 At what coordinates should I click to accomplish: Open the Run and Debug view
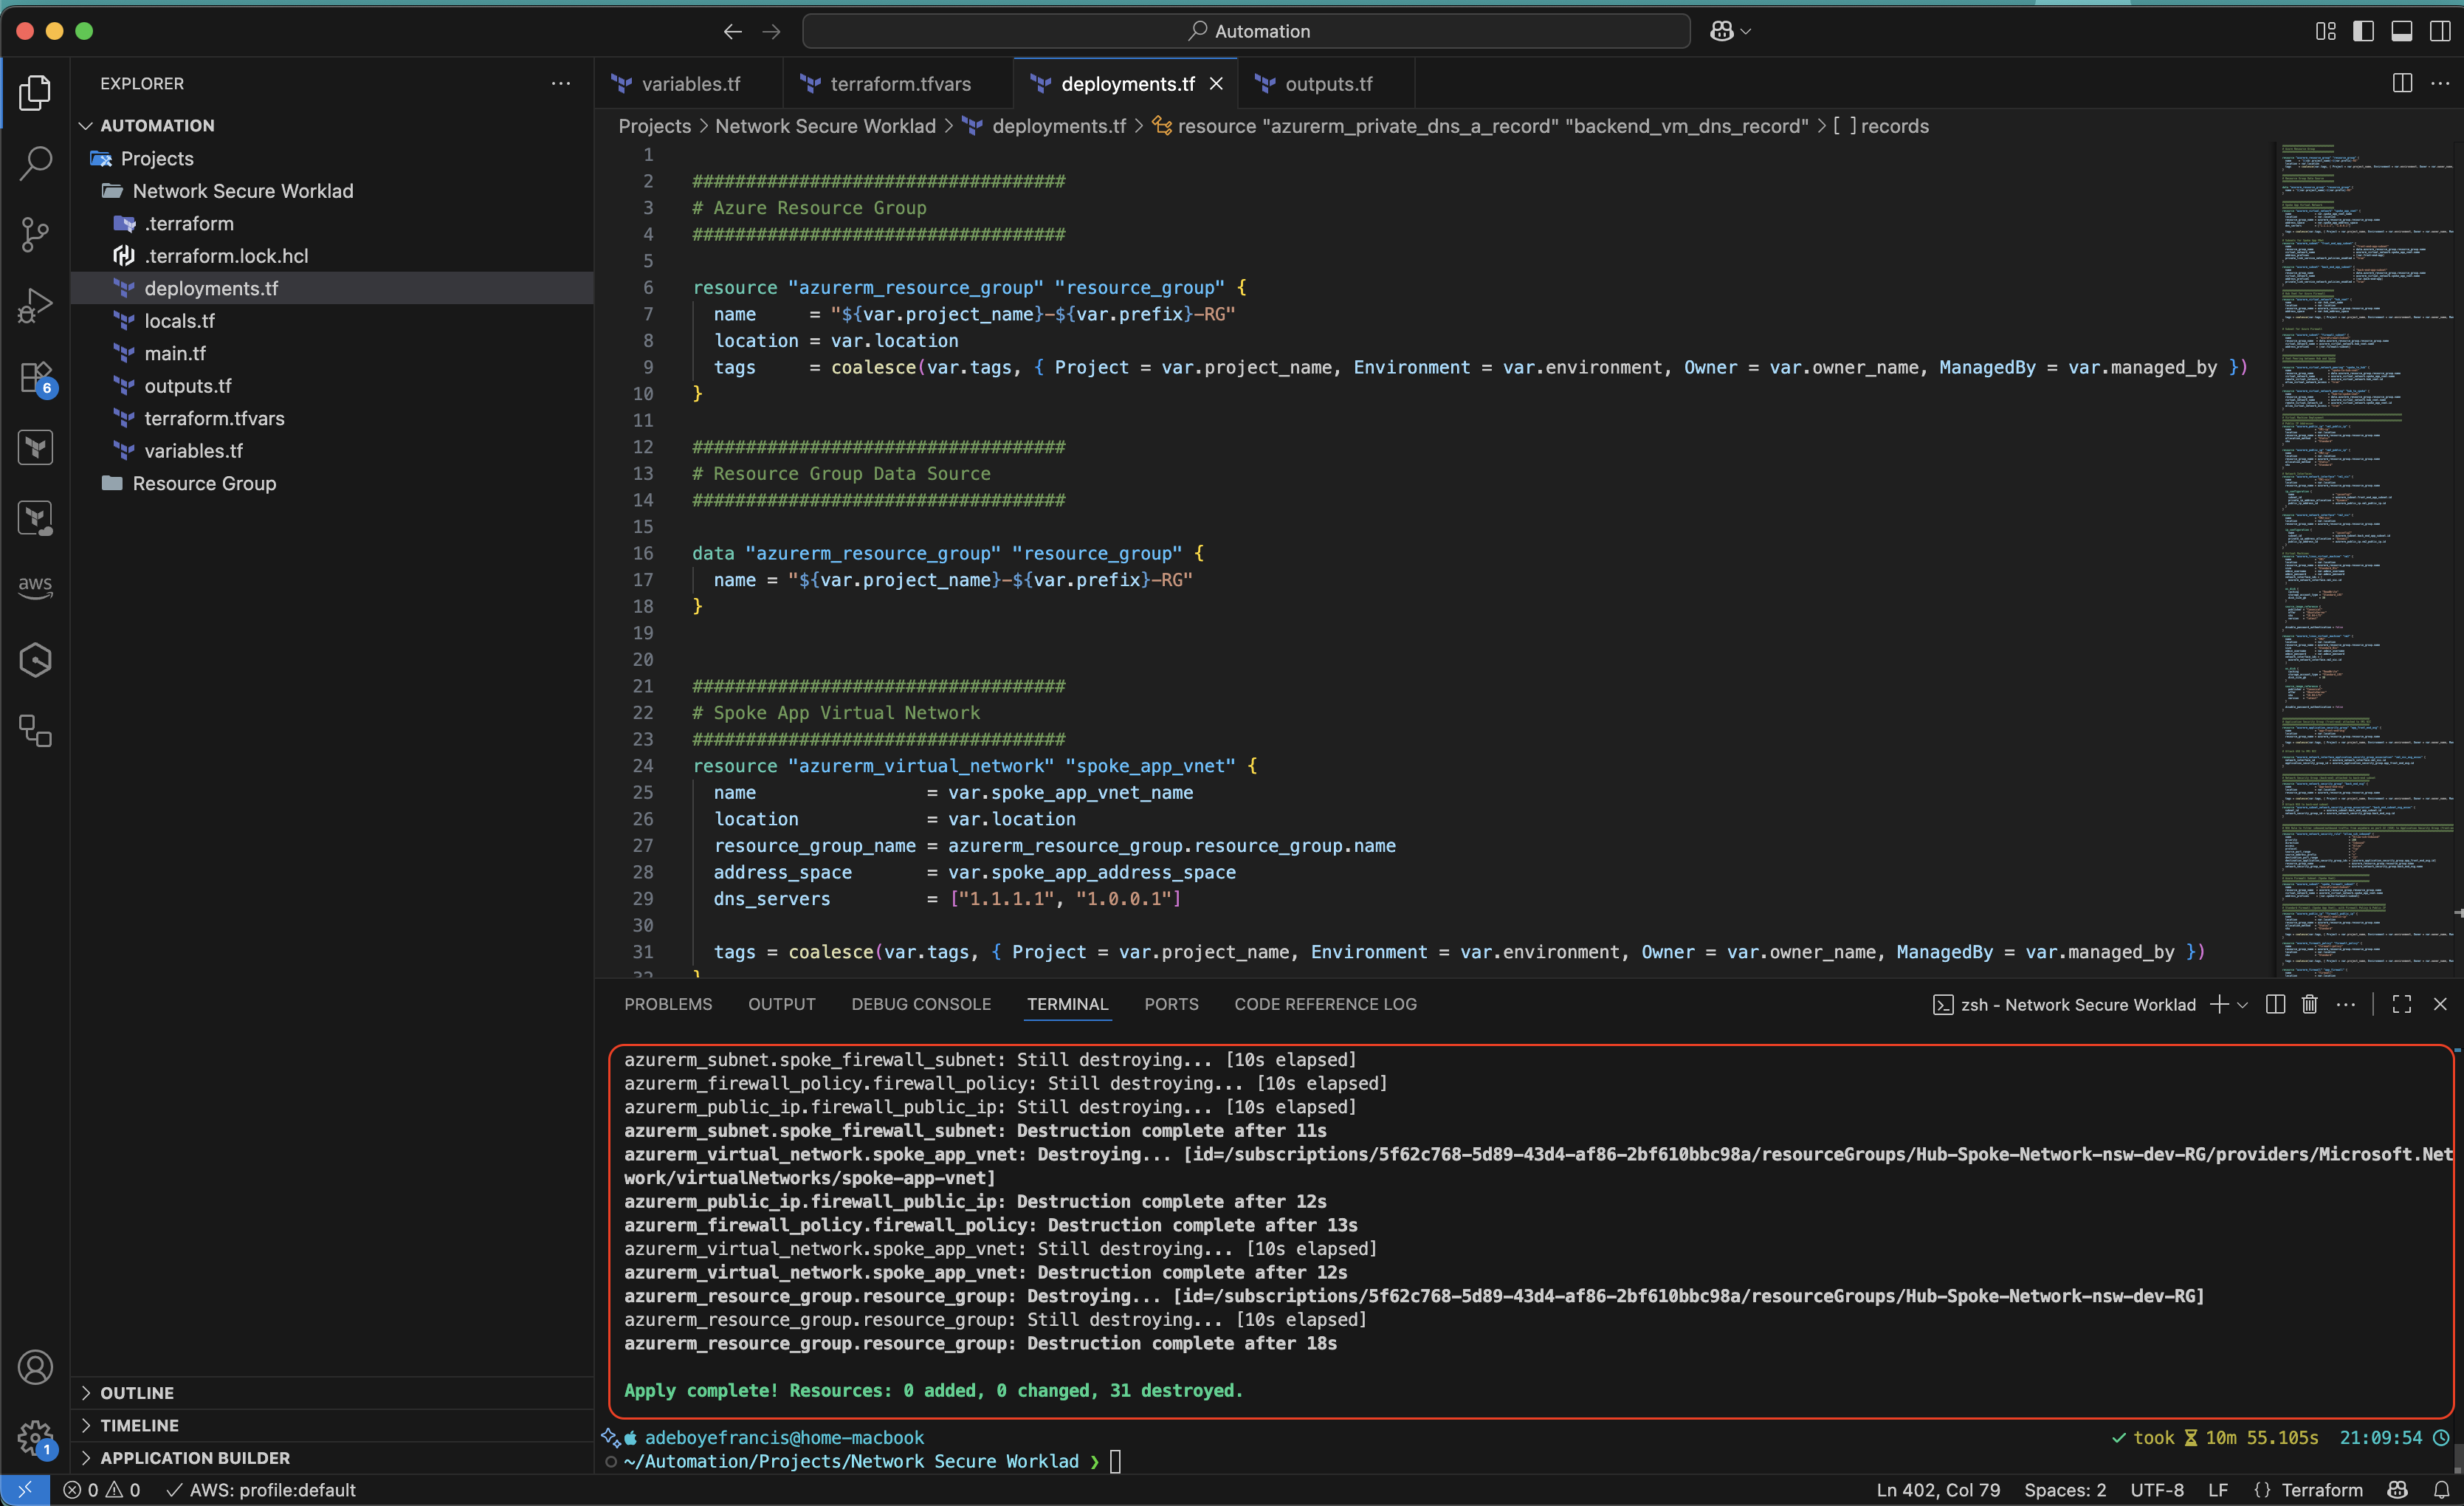tap(35, 304)
